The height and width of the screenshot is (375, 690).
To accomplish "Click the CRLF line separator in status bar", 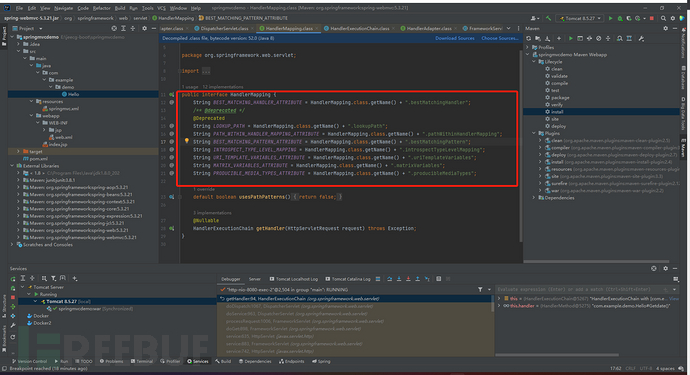I will [630, 368].
